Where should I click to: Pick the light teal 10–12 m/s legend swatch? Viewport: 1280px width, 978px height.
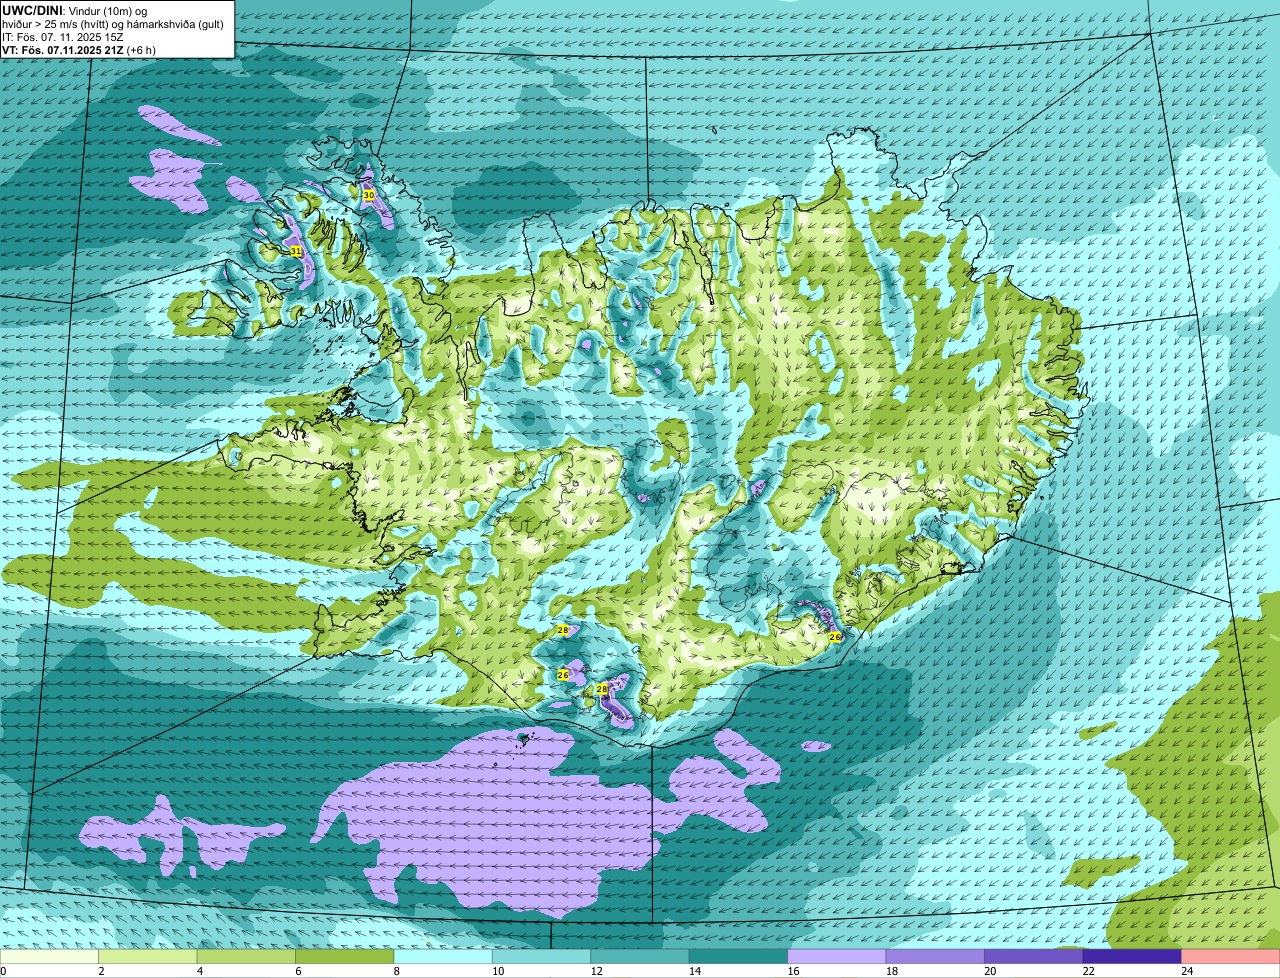542,956
